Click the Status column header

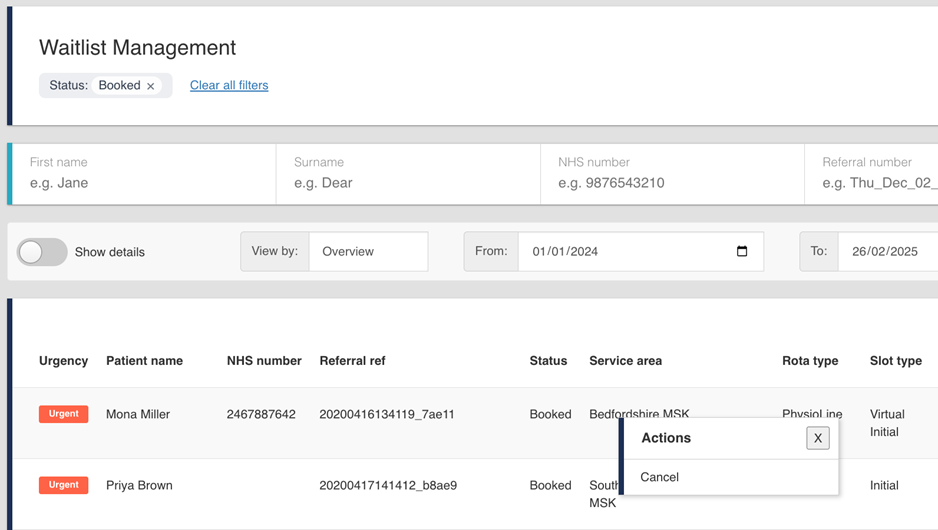click(548, 361)
